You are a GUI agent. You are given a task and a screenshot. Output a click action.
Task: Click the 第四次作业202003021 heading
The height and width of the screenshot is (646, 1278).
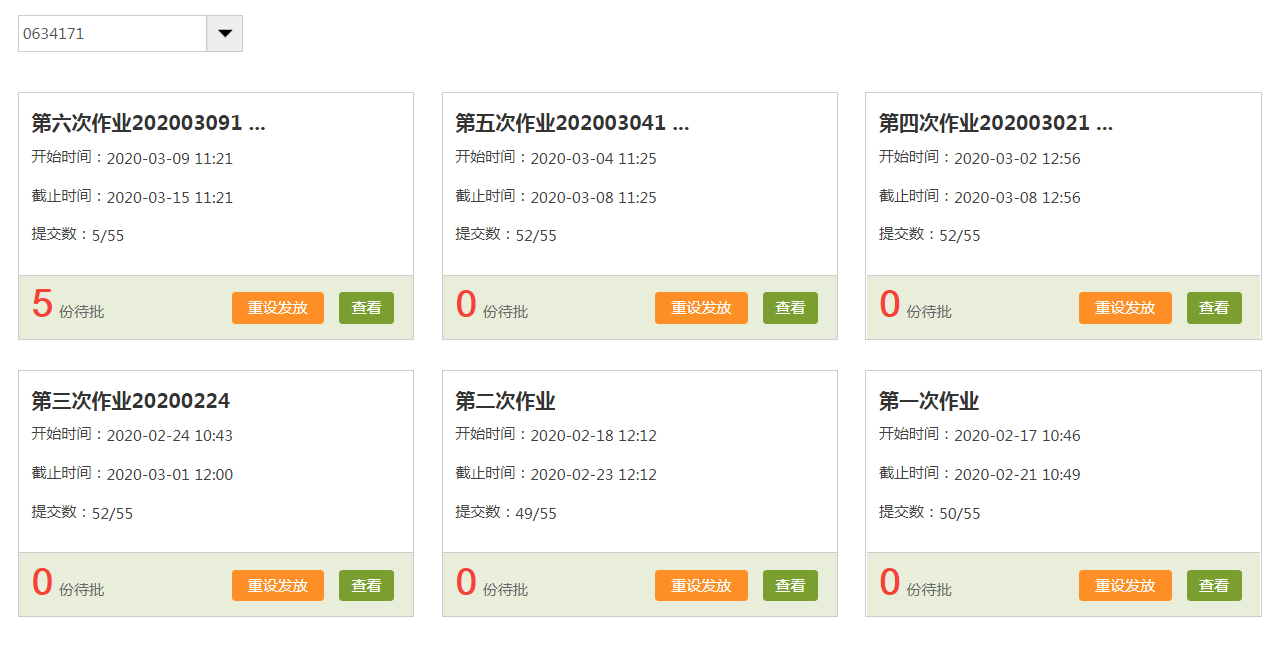point(995,123)
